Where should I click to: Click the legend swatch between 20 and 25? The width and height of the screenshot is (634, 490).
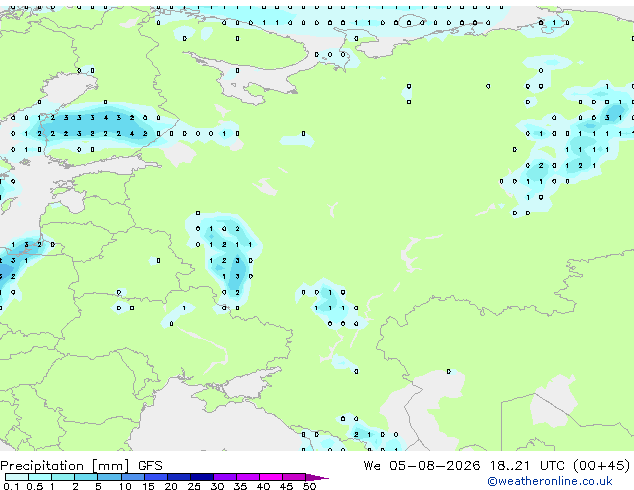pyautogui.click(x=179, y=477)
